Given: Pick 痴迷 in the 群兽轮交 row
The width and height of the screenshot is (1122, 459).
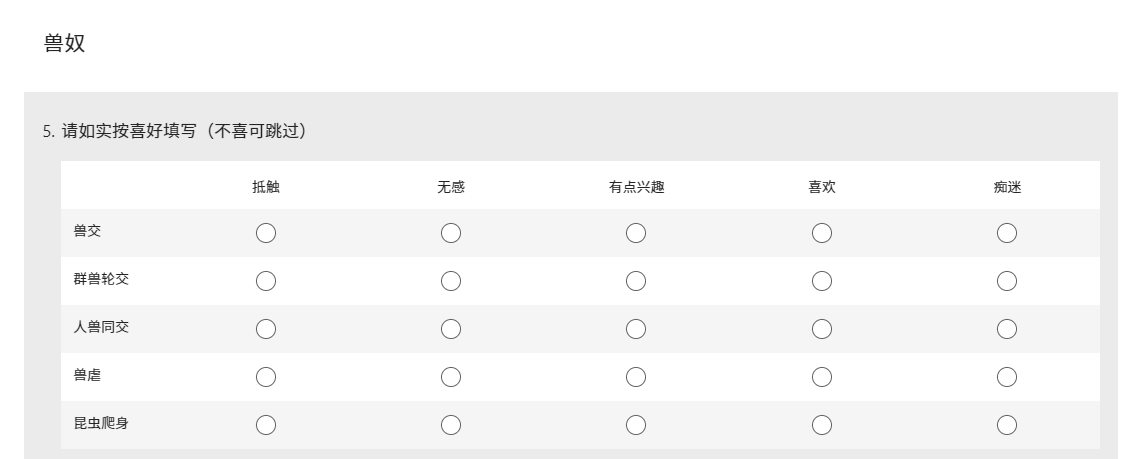Looking at the screenshot, I should click(x=1007, y=281).
